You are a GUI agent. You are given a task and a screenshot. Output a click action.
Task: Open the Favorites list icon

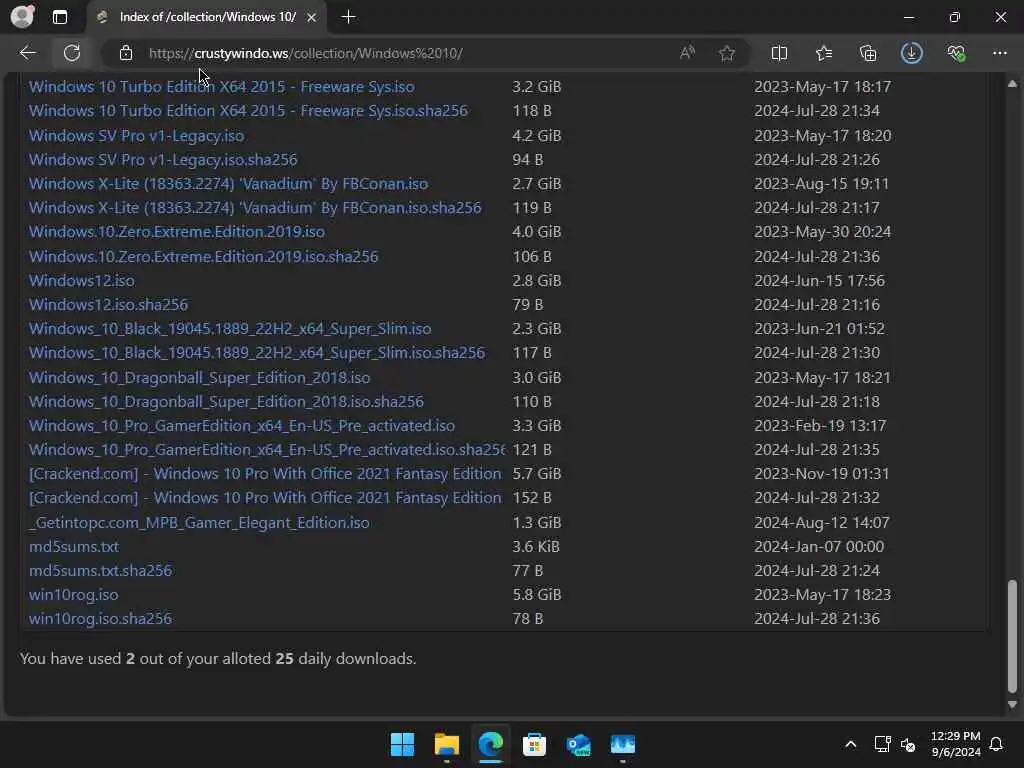pyautogui.click(x=824, y=53)
